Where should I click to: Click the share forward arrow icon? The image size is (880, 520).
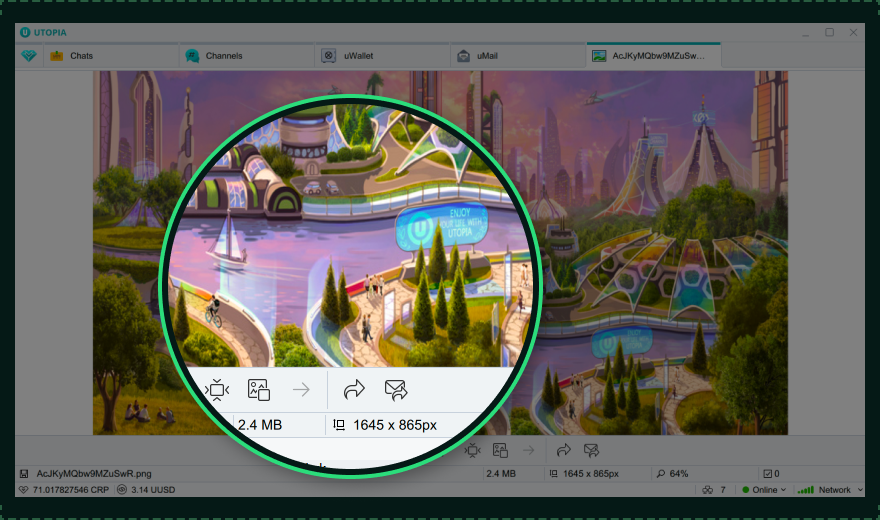563,450
